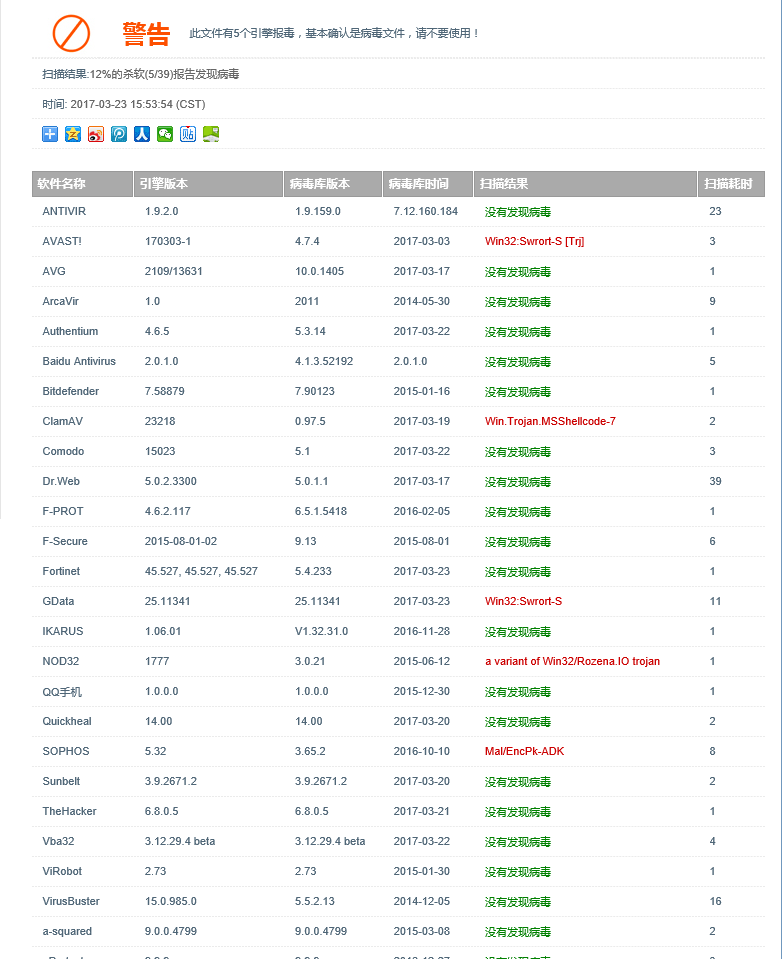Select VirusBuster engine name
The width and height of the screenshot is (782, 959).
pos(71,900)
